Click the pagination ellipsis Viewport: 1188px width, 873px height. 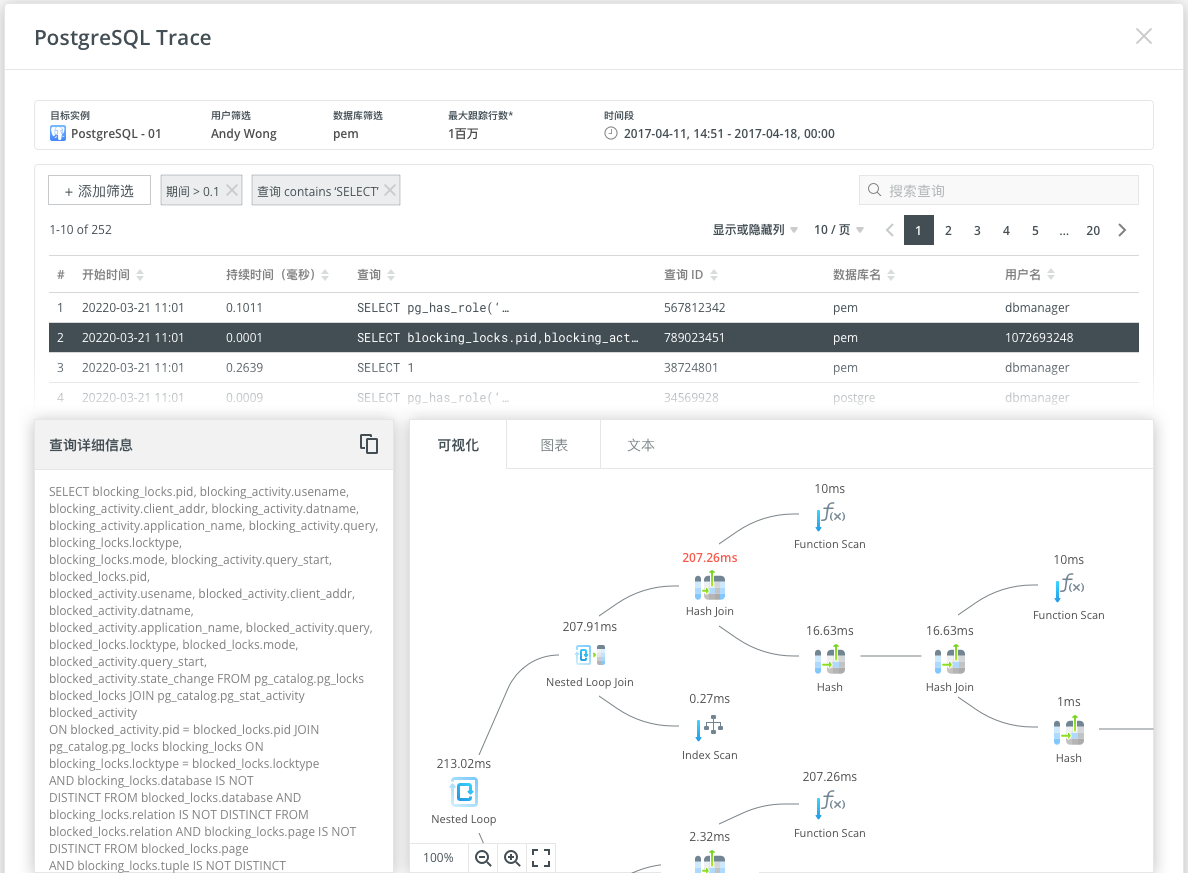point(1064,230)
